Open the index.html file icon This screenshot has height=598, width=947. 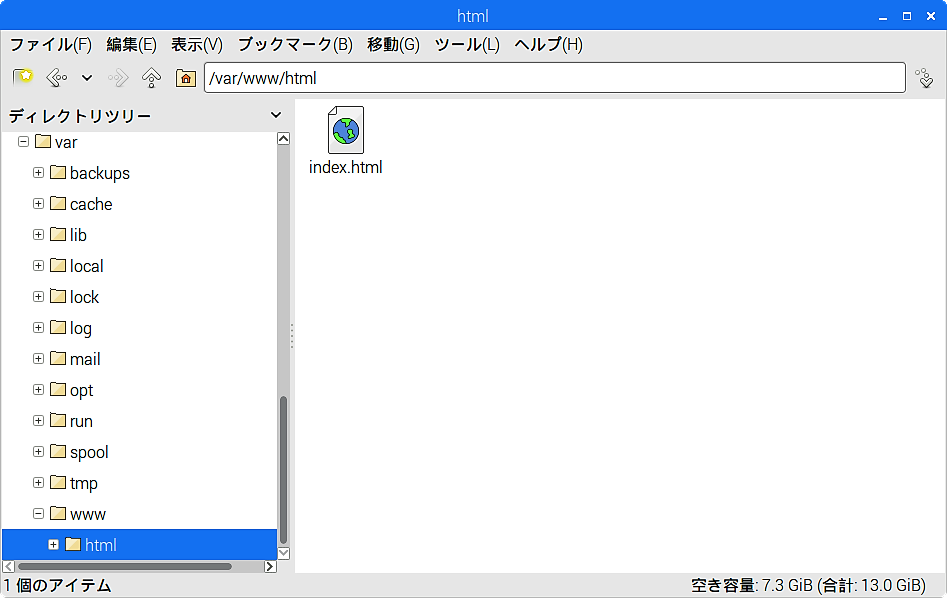[346, 130]
